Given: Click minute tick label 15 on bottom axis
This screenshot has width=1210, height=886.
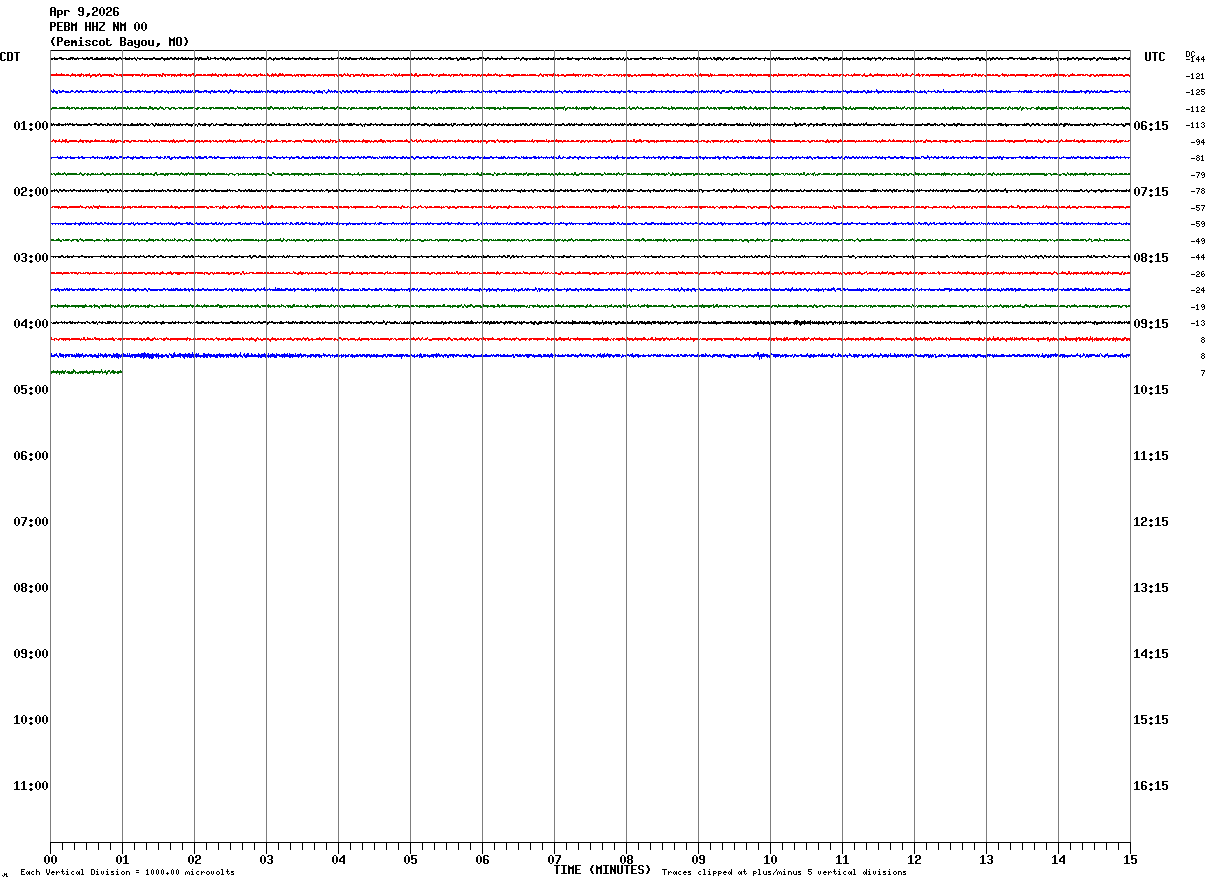Looking at the screenshot, I should [x=1130, y=860].
